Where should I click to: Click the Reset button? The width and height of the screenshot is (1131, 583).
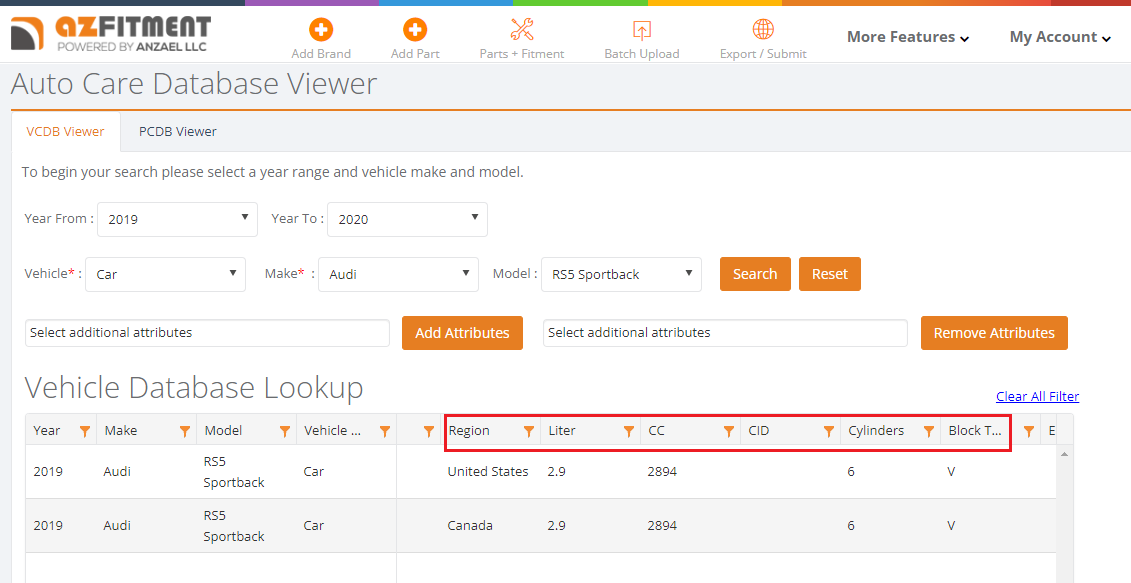(829, 274)
